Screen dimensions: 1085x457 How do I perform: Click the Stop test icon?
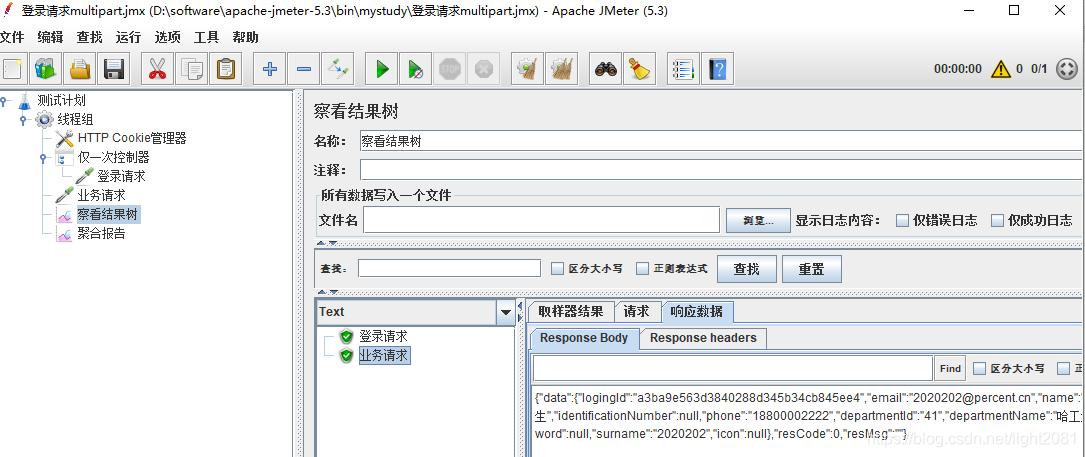pyautogui.click(x=450, y=69)
